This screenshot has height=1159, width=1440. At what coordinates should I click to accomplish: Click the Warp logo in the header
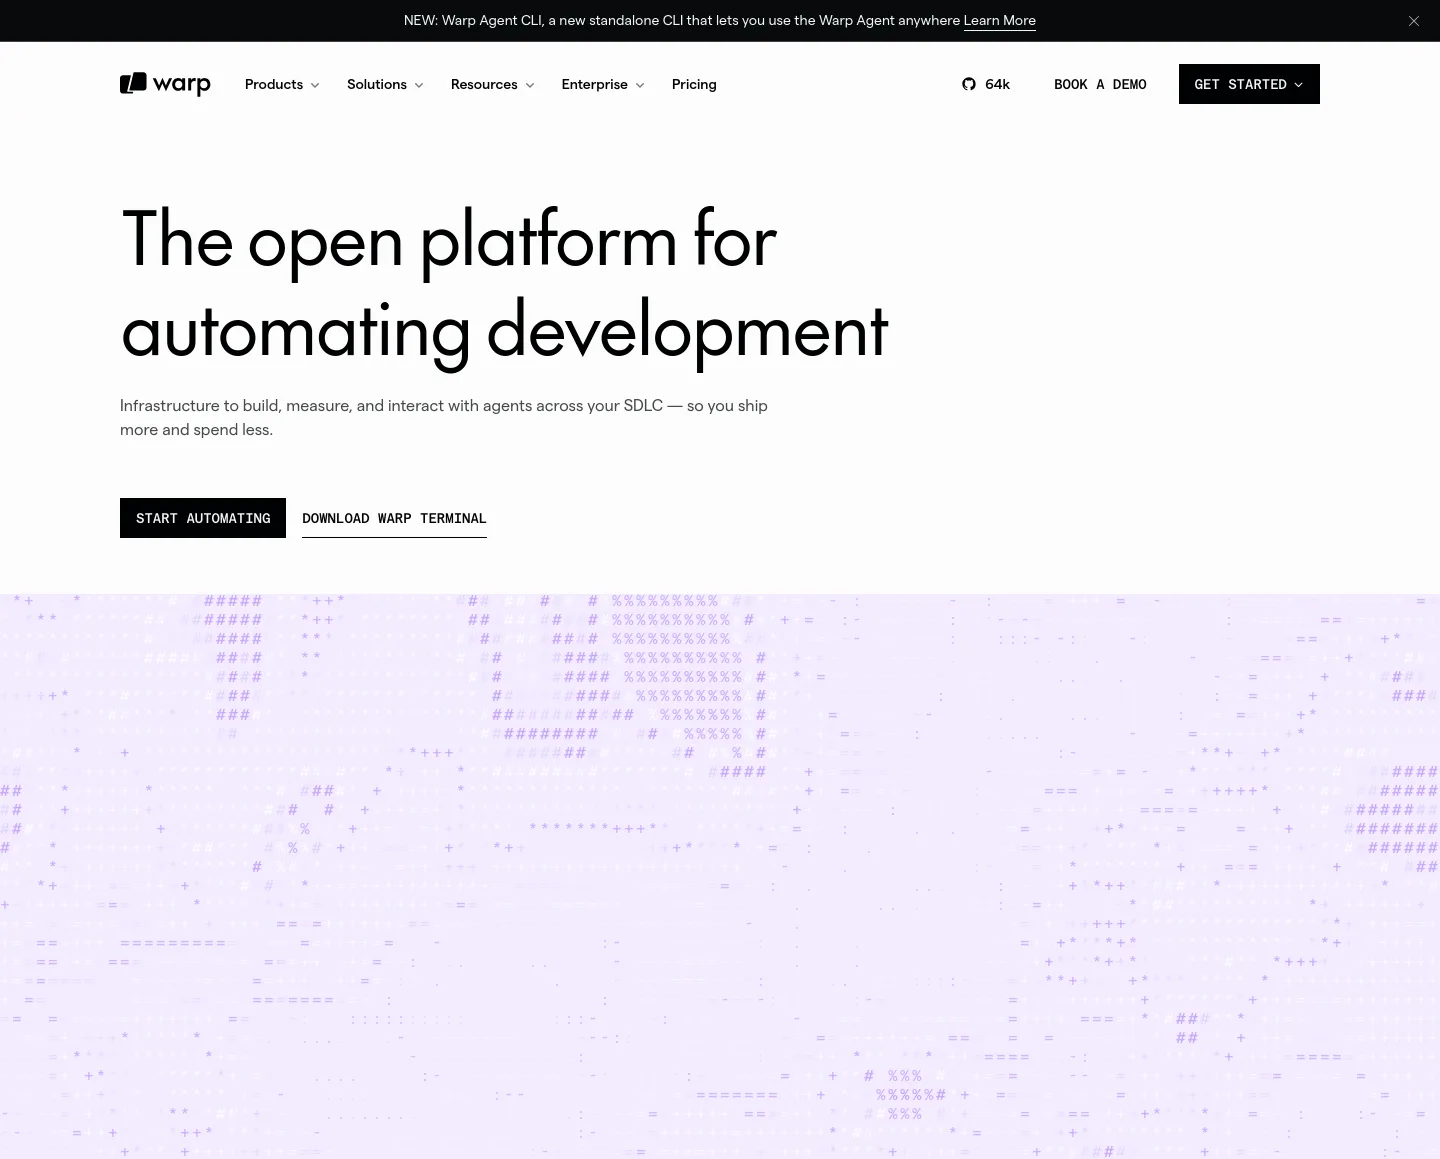pyautogui.click(x=165, y=84)
